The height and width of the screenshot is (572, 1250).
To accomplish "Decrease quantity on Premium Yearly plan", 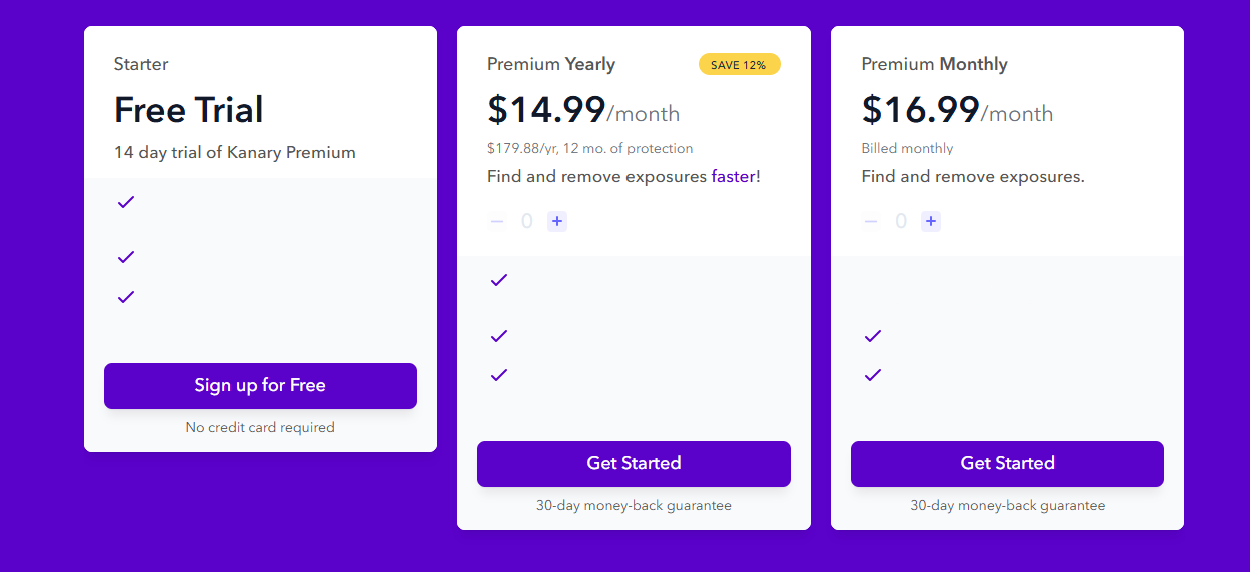I will point(497,221).
